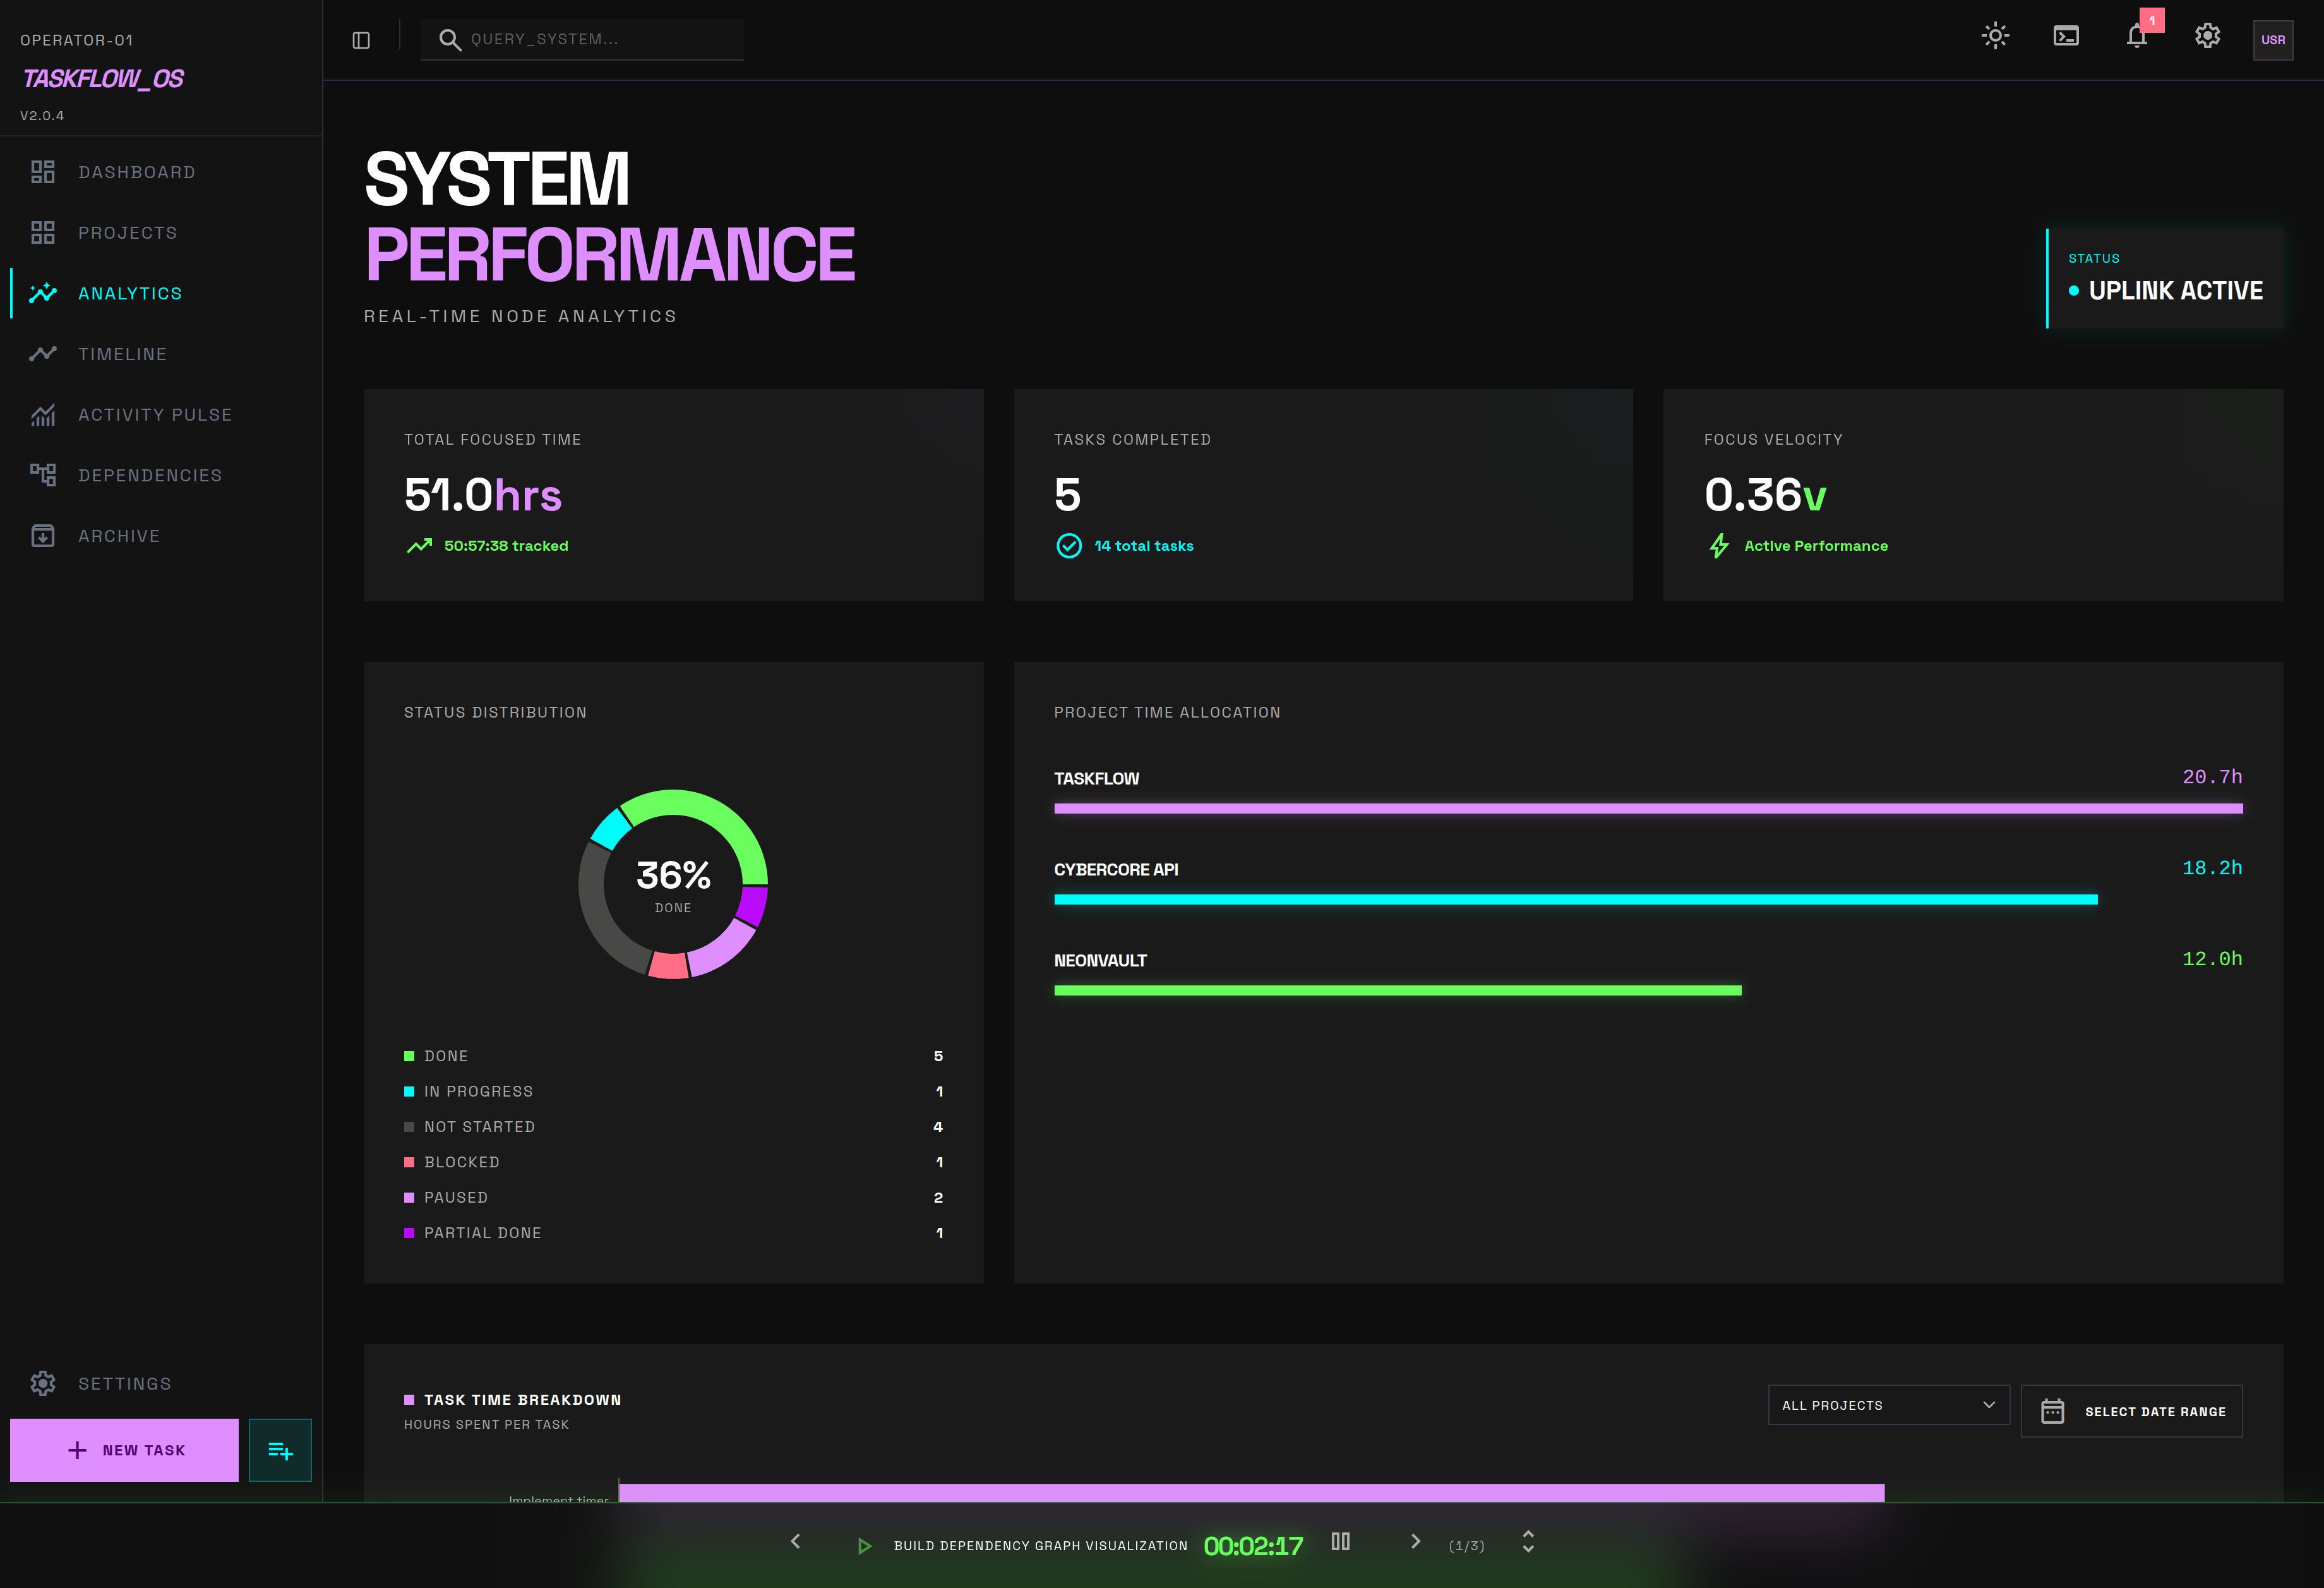Toggle light theme with the sun icon

coord(1995,36)
